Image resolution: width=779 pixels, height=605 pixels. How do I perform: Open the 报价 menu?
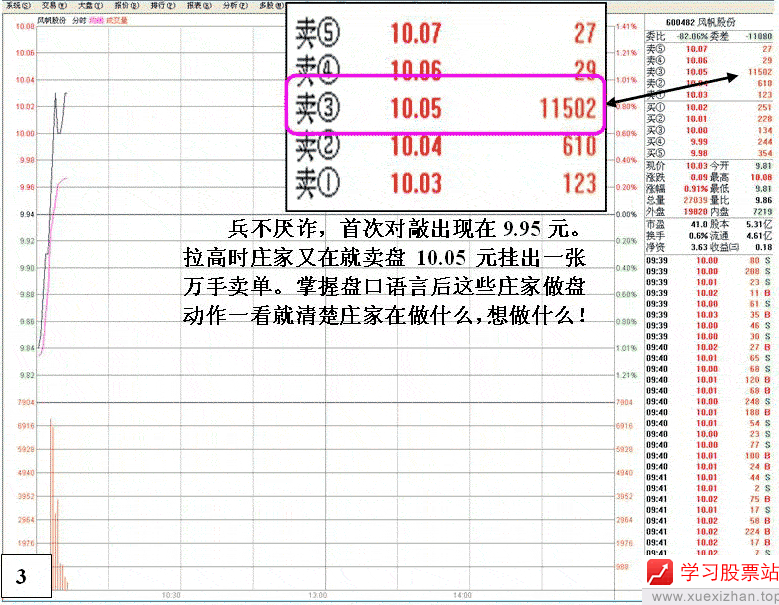click(x=127, y=5)
